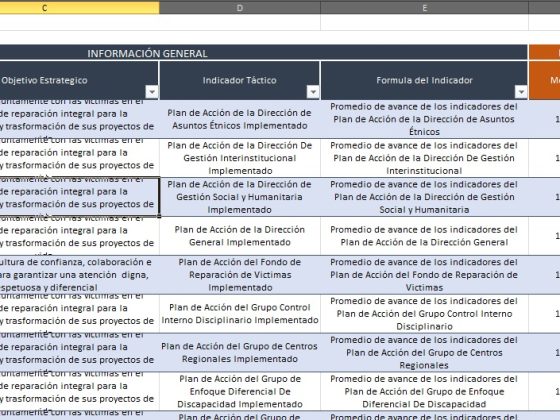Select the Gestión Interinstitucional Implementado indicator cell

[240, 158]
